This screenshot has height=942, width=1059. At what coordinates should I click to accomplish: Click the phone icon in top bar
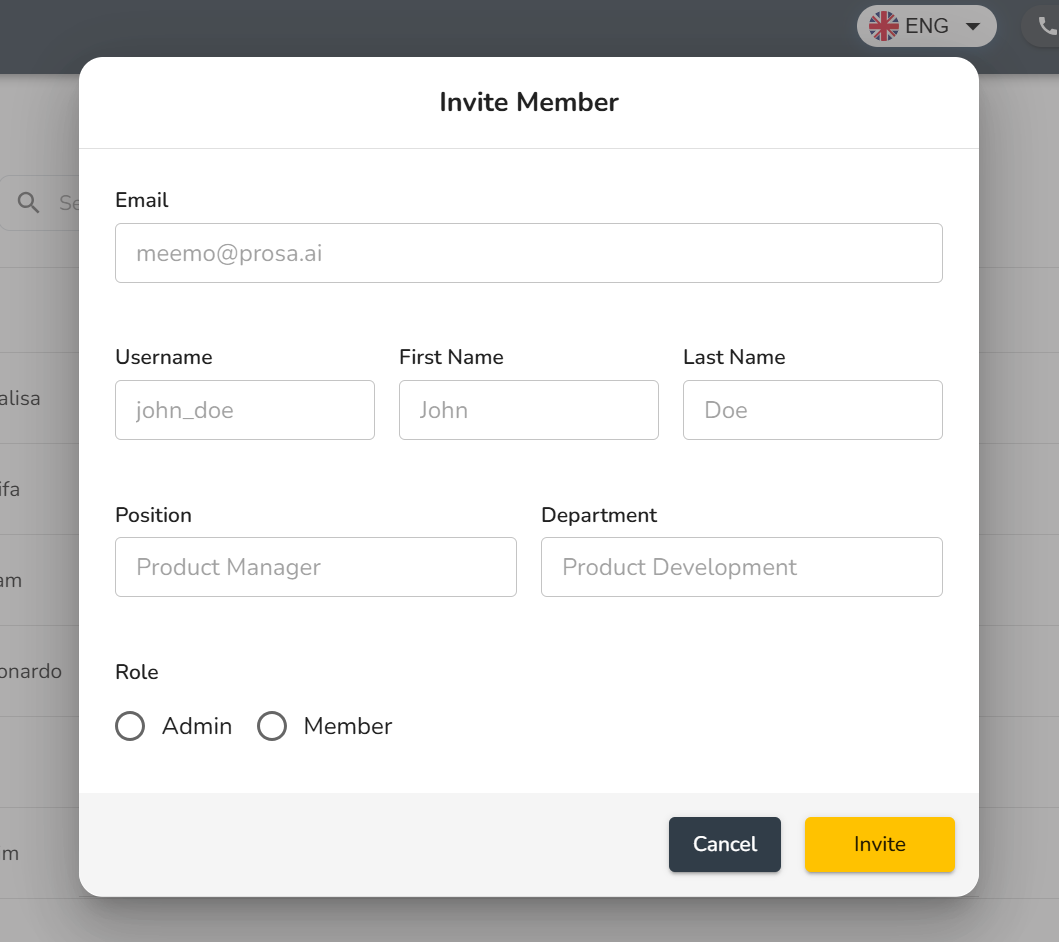[x=1047, y=26]
